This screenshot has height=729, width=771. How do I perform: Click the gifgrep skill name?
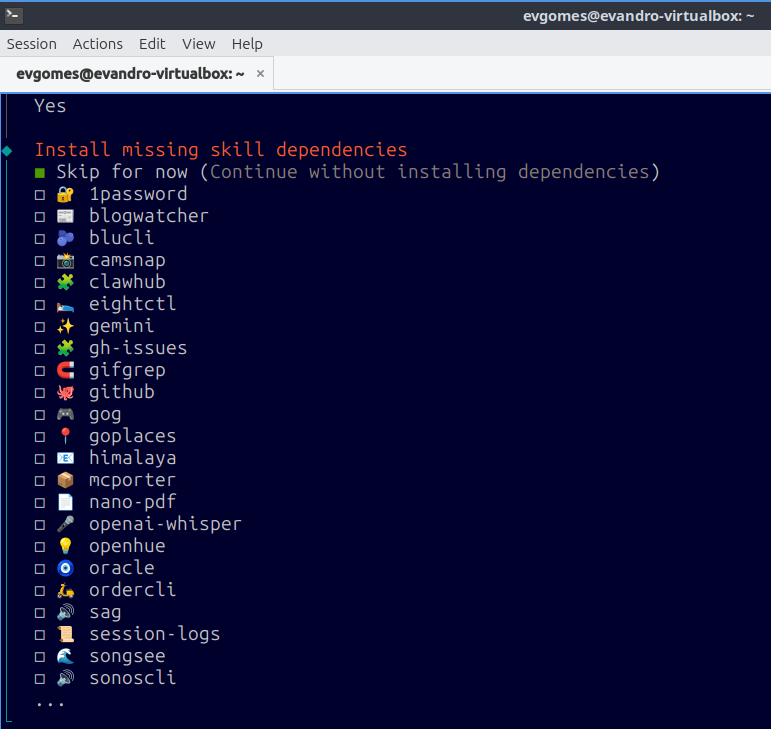pos(127,371)
